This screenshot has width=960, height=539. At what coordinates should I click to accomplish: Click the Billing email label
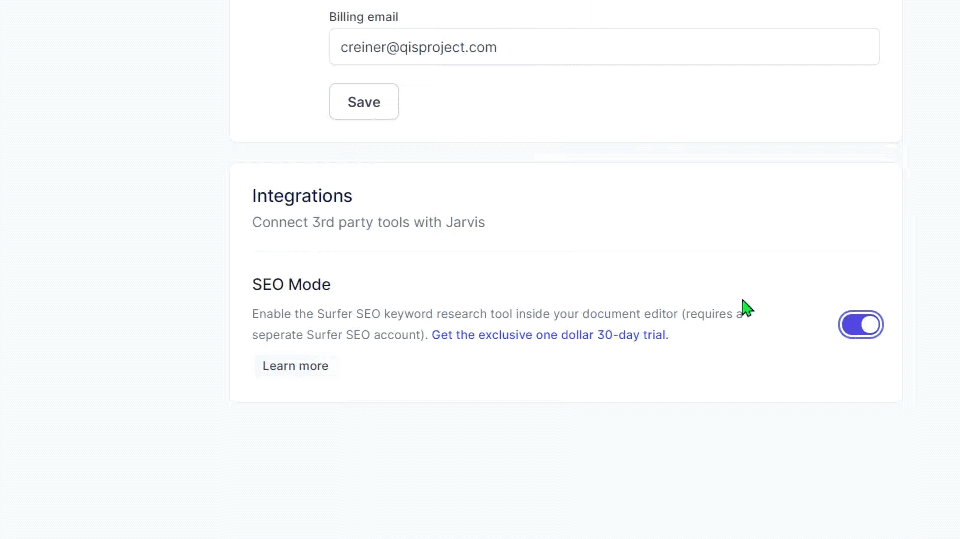pos(364,17)
